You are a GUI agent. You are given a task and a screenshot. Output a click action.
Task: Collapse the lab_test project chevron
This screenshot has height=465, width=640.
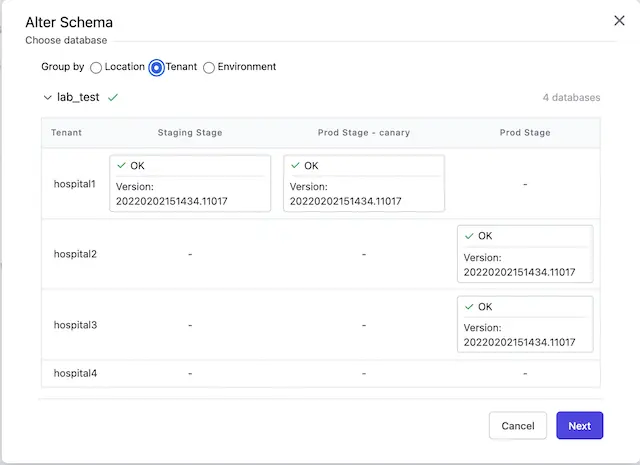coord(47,98)
